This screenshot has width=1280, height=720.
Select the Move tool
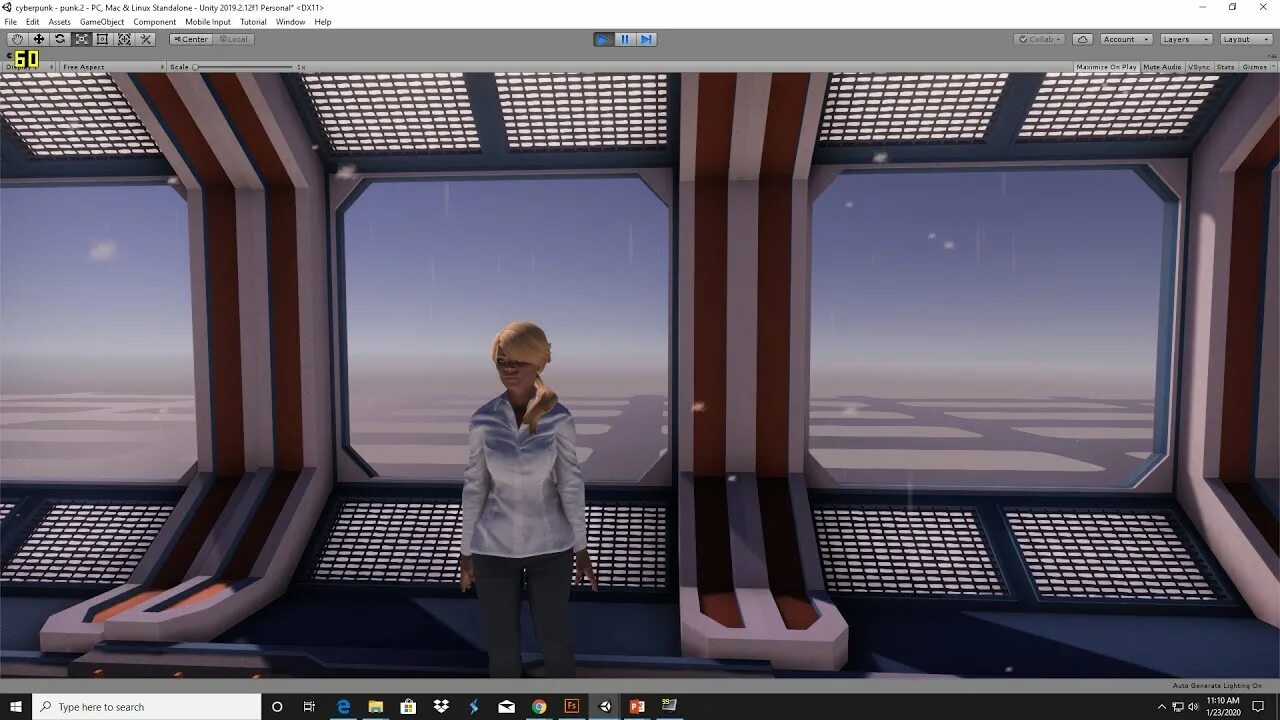[x=38, y=39]
